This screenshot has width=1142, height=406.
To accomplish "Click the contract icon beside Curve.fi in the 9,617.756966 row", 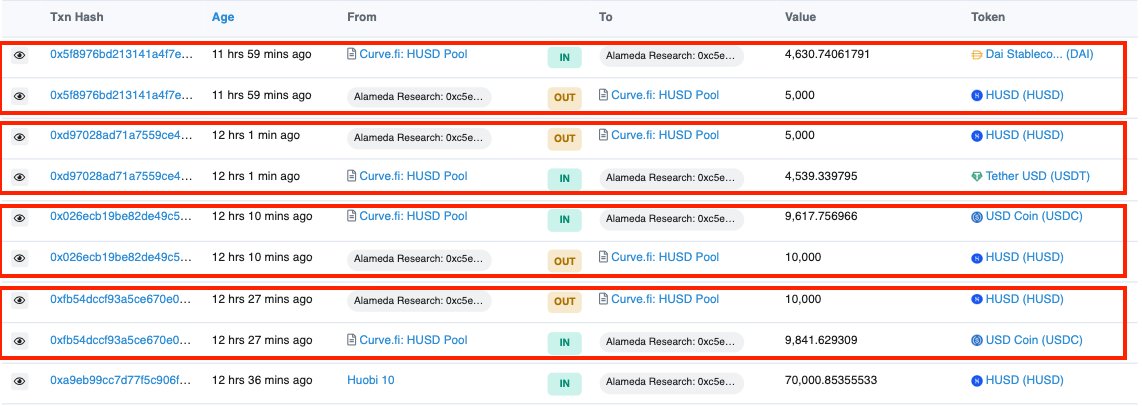I will coord(352,216).
